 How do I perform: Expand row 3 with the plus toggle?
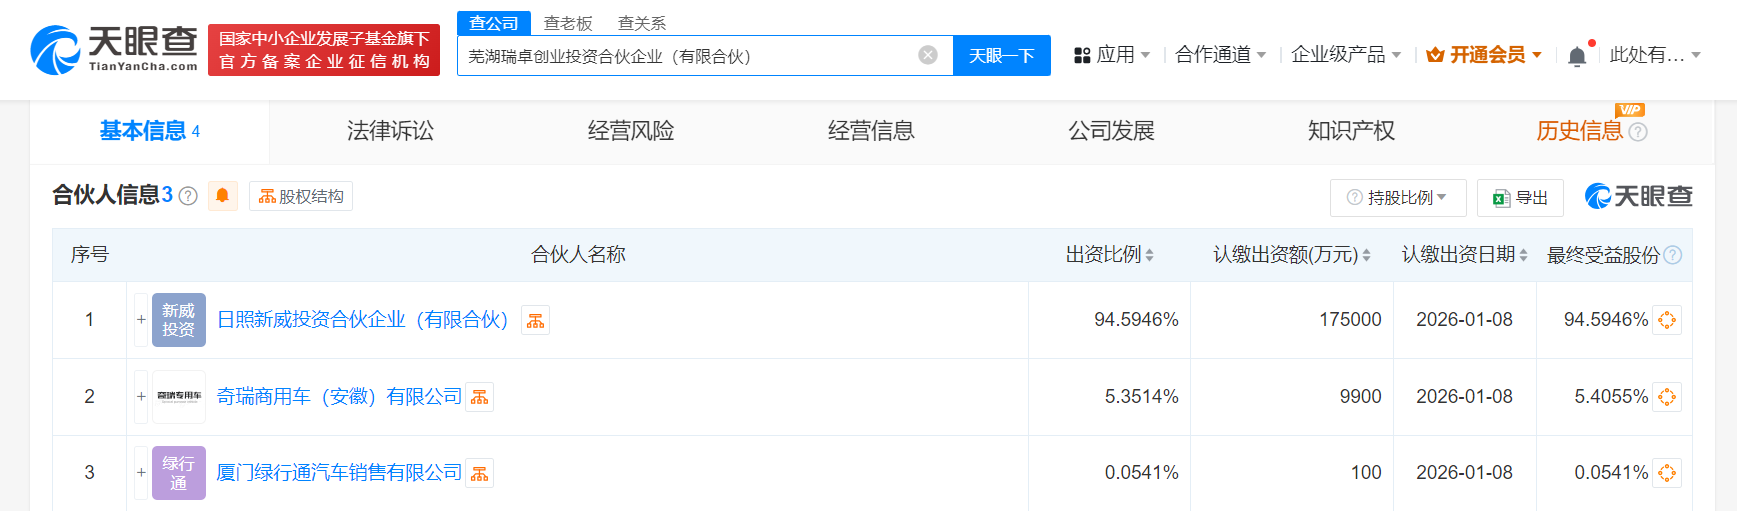coord(141,473)
